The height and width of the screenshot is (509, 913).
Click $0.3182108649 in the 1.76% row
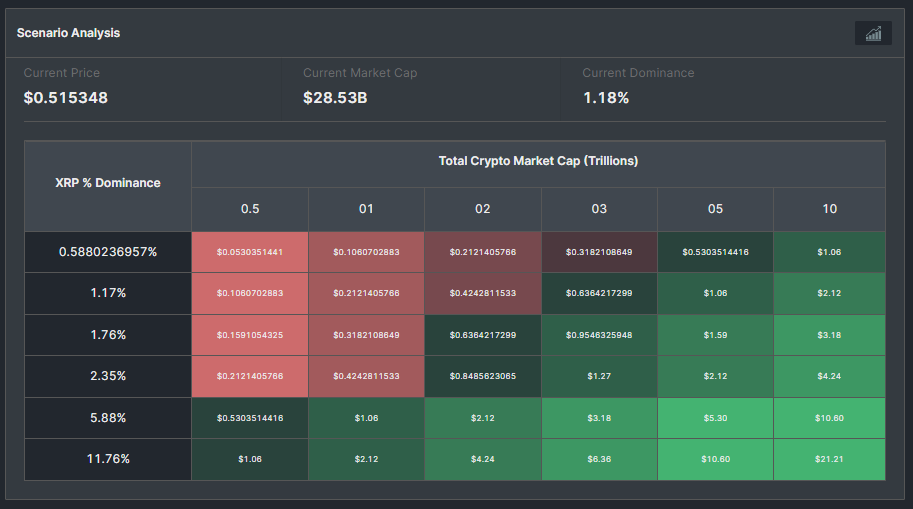366,335
